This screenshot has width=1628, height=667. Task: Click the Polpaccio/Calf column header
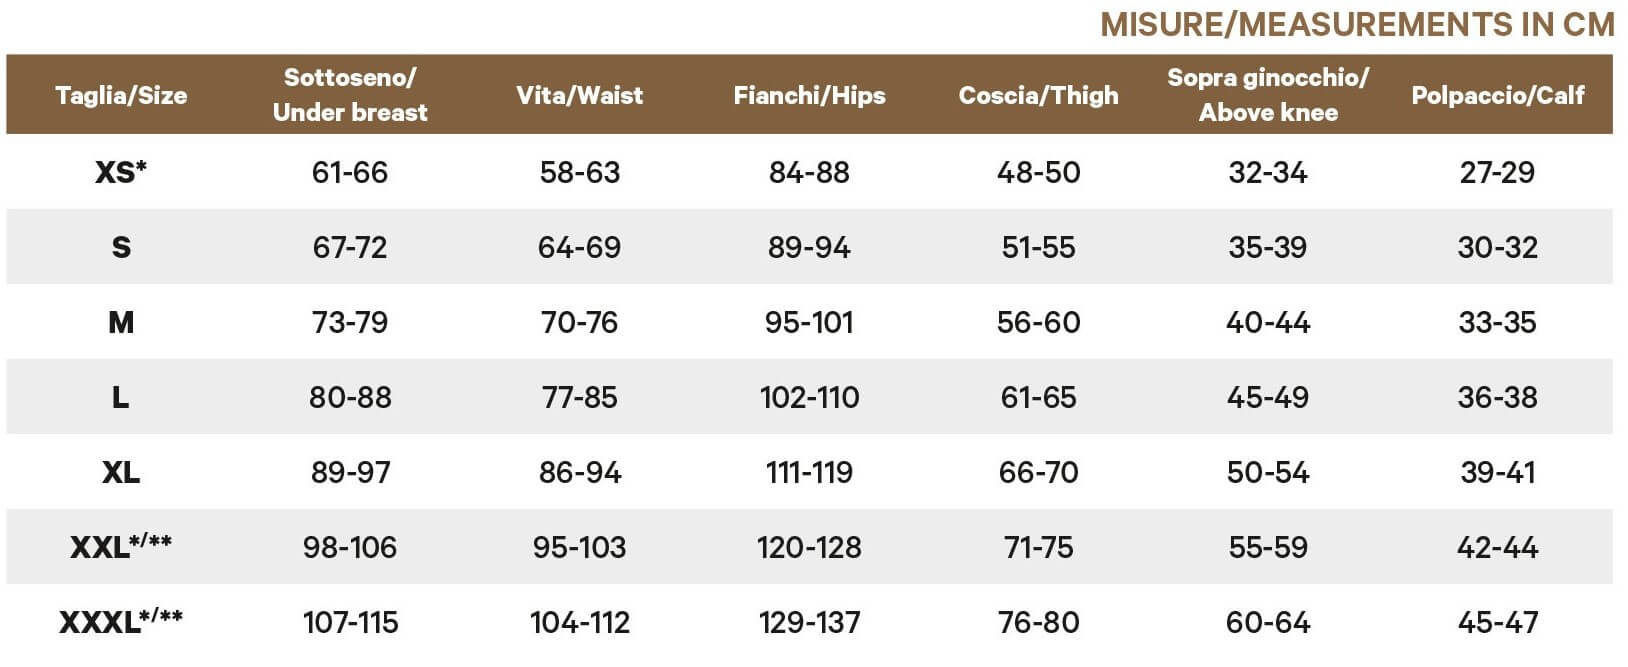[1498, 95]
